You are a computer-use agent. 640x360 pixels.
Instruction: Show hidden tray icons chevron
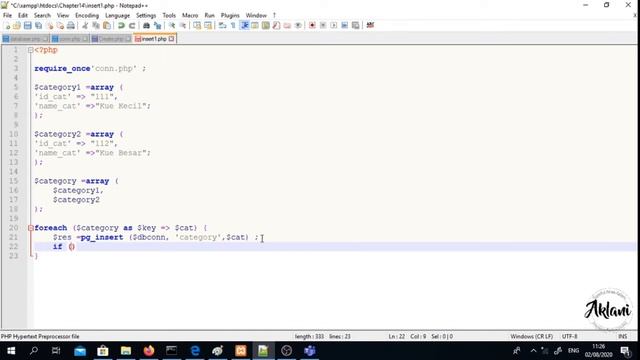[533, 351]
